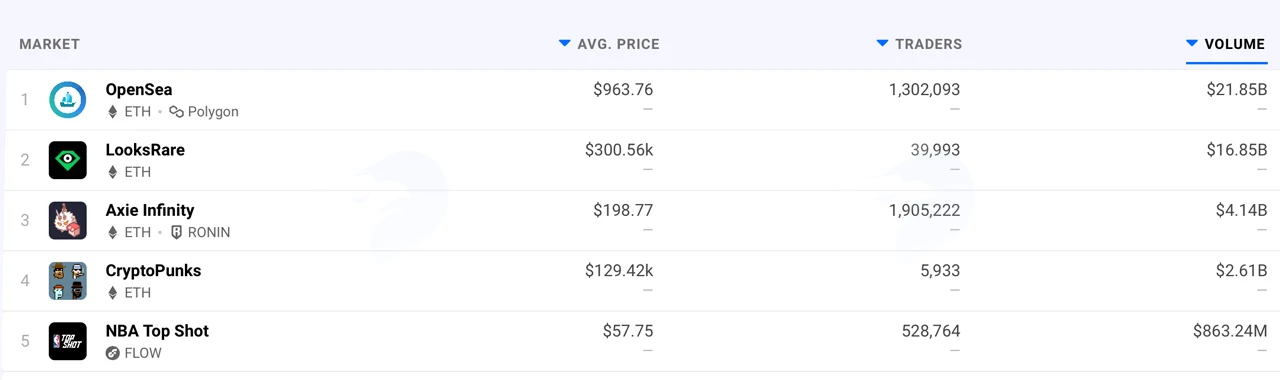
Task: Sort by the TRADERS column arrow
Action: 882,44
